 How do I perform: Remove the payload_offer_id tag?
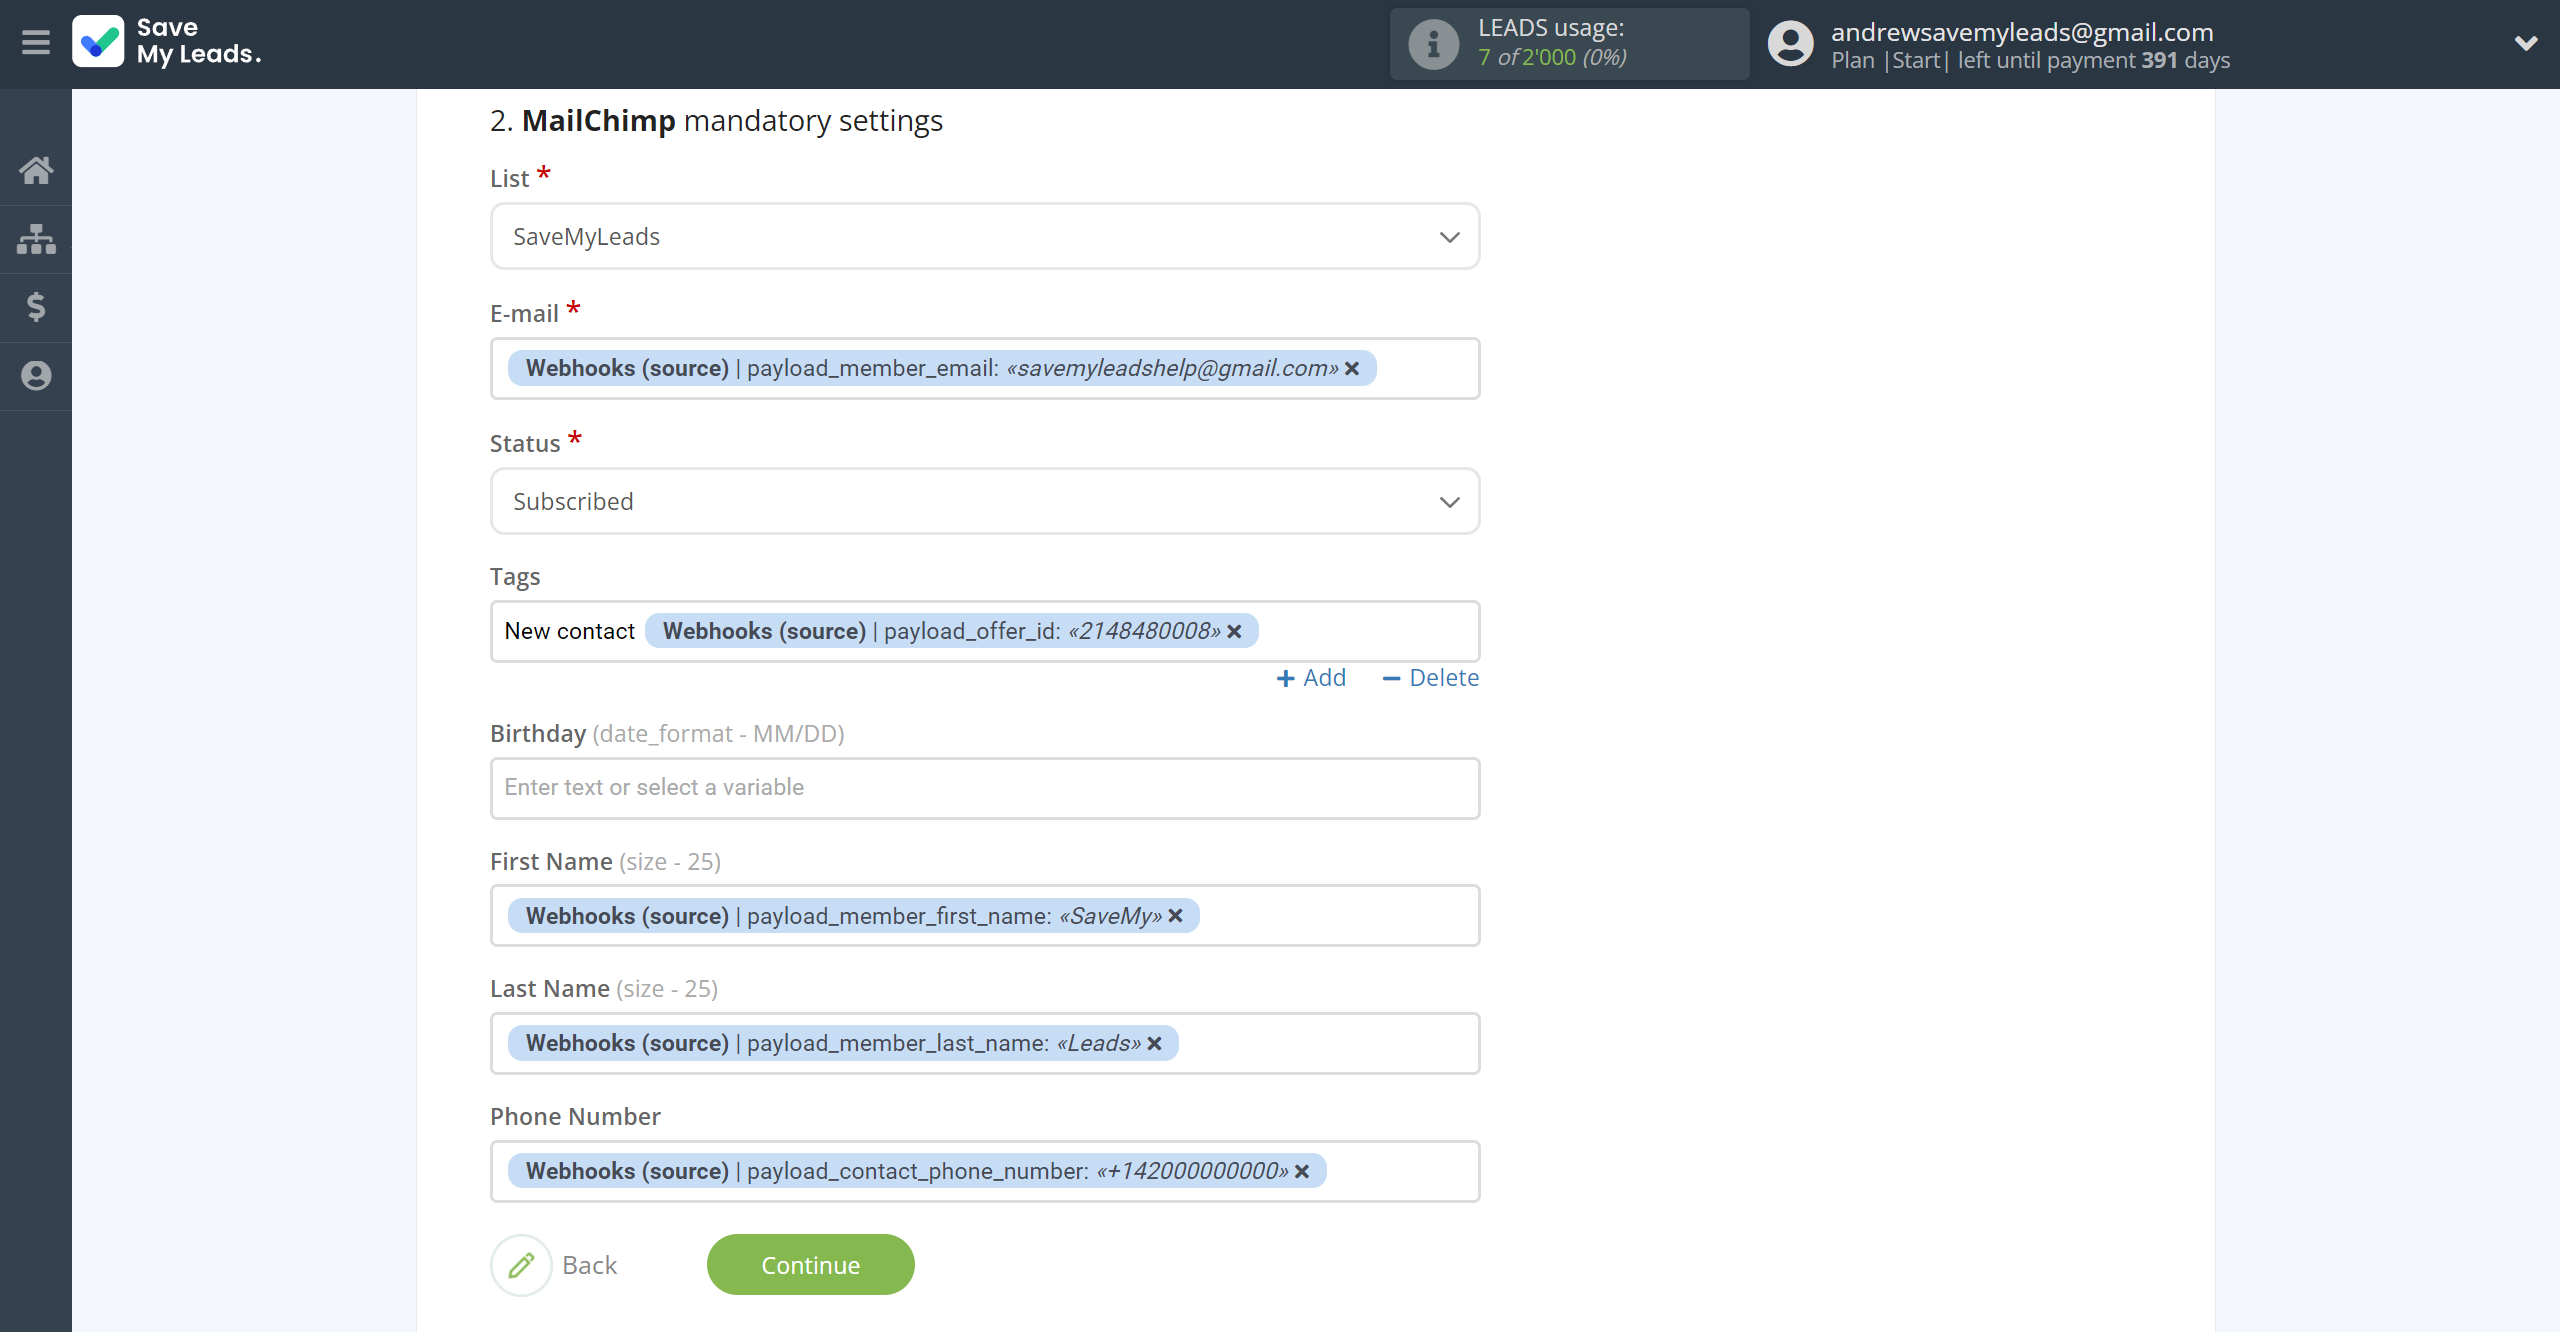click(x=1234, y=632)
